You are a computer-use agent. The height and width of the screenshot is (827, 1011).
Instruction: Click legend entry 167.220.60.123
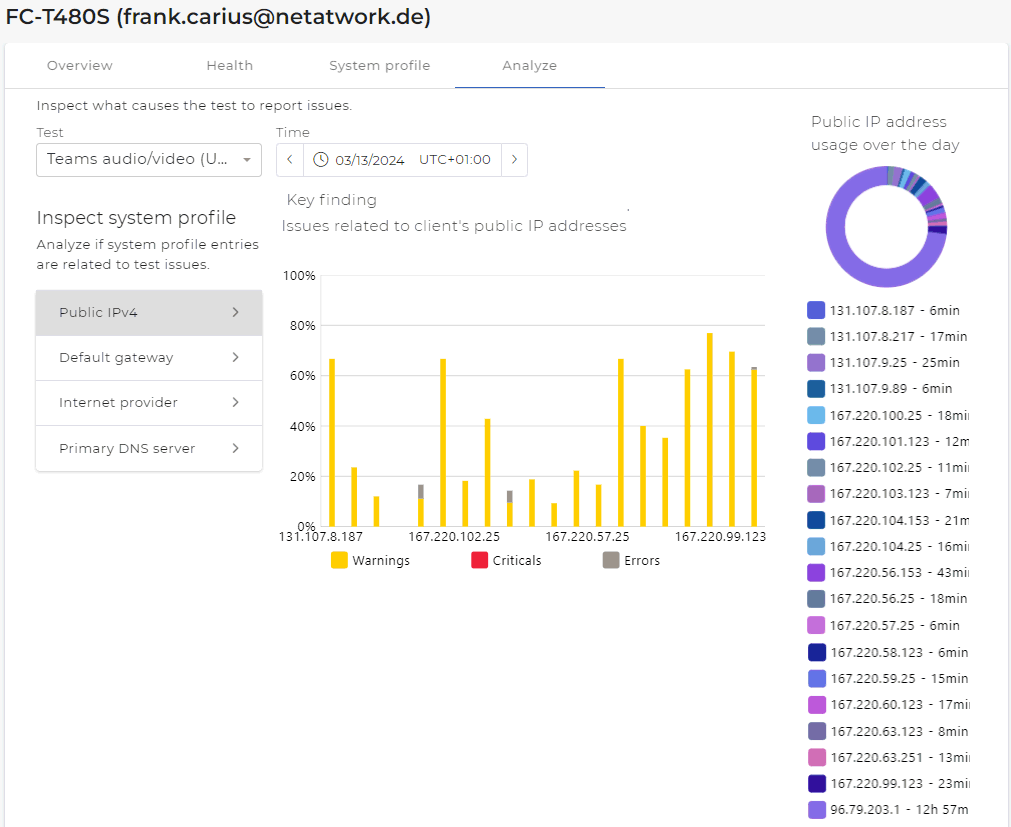[888, 705]
